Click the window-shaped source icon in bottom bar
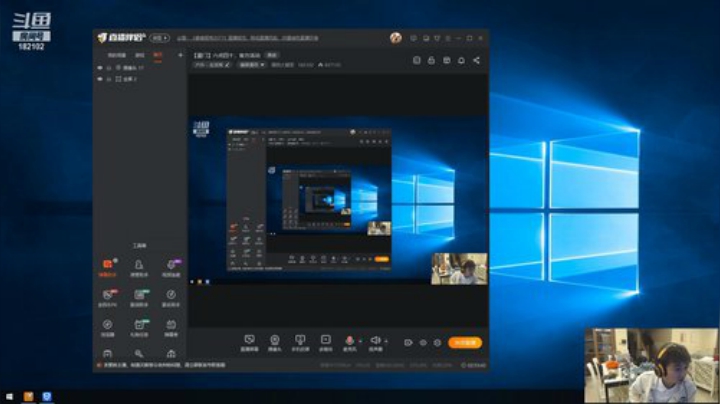720x404 pixels. click(x=326, y=342)
